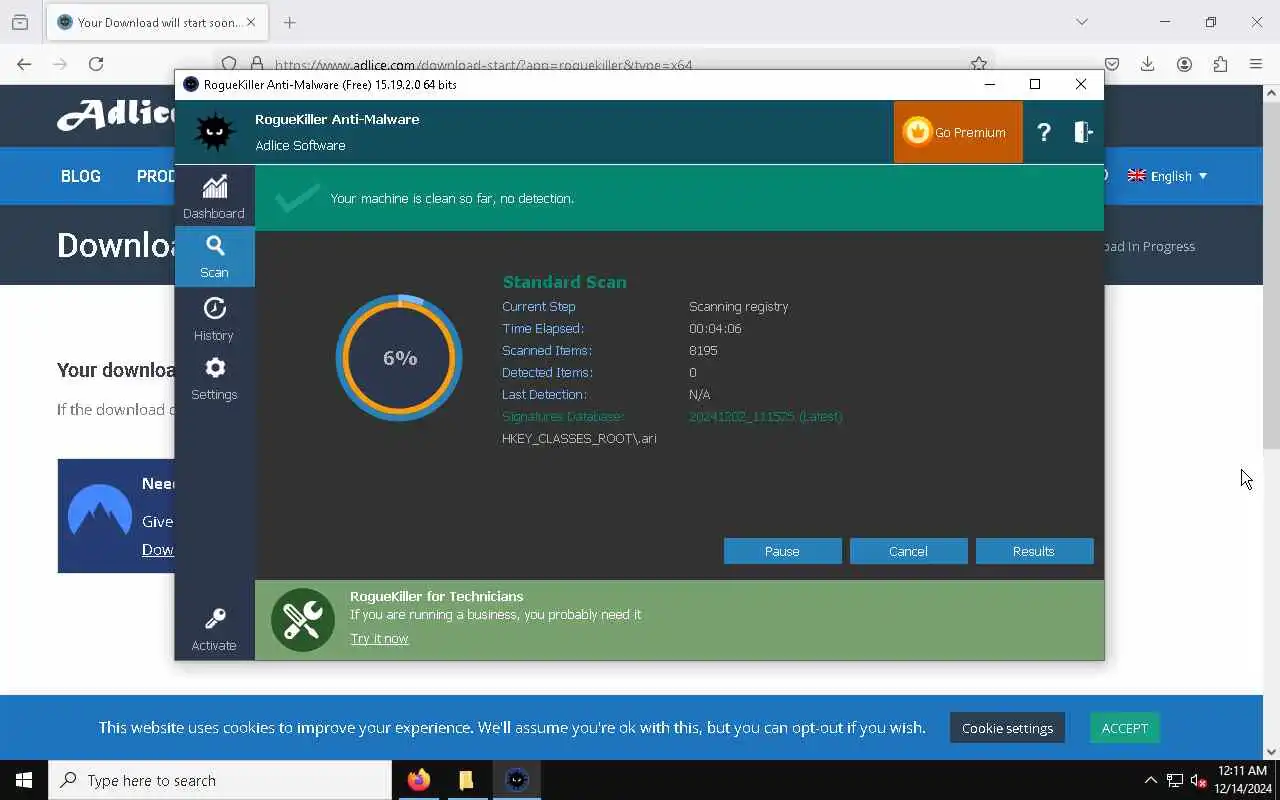Open the History sidebar section
This screenshot has width=1280, height=800.
[x=214, y=319]
